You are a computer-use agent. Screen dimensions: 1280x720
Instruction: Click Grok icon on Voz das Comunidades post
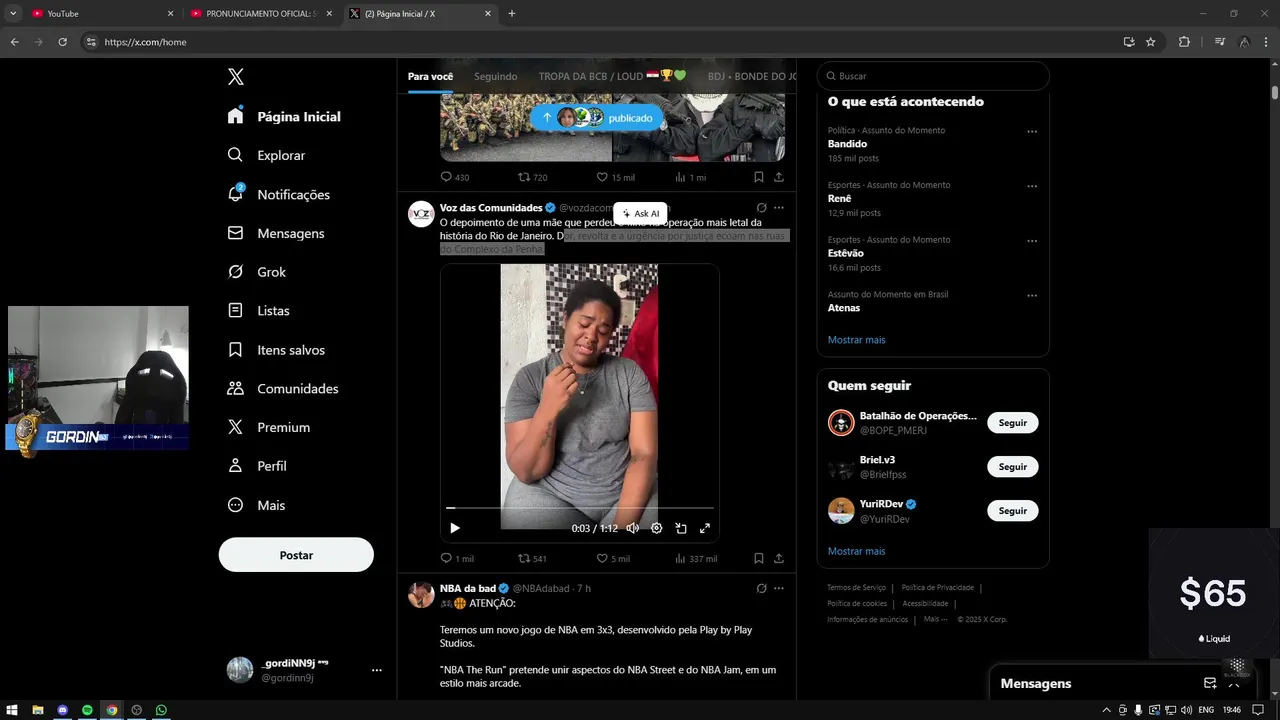pyautogui.click(x=761, y=208)
